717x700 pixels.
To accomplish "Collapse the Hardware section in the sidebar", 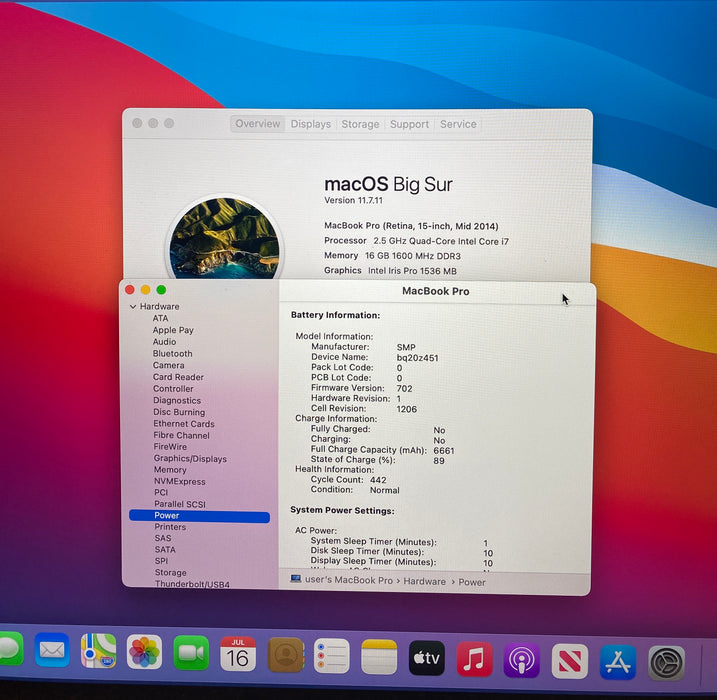I will point(133,307).
